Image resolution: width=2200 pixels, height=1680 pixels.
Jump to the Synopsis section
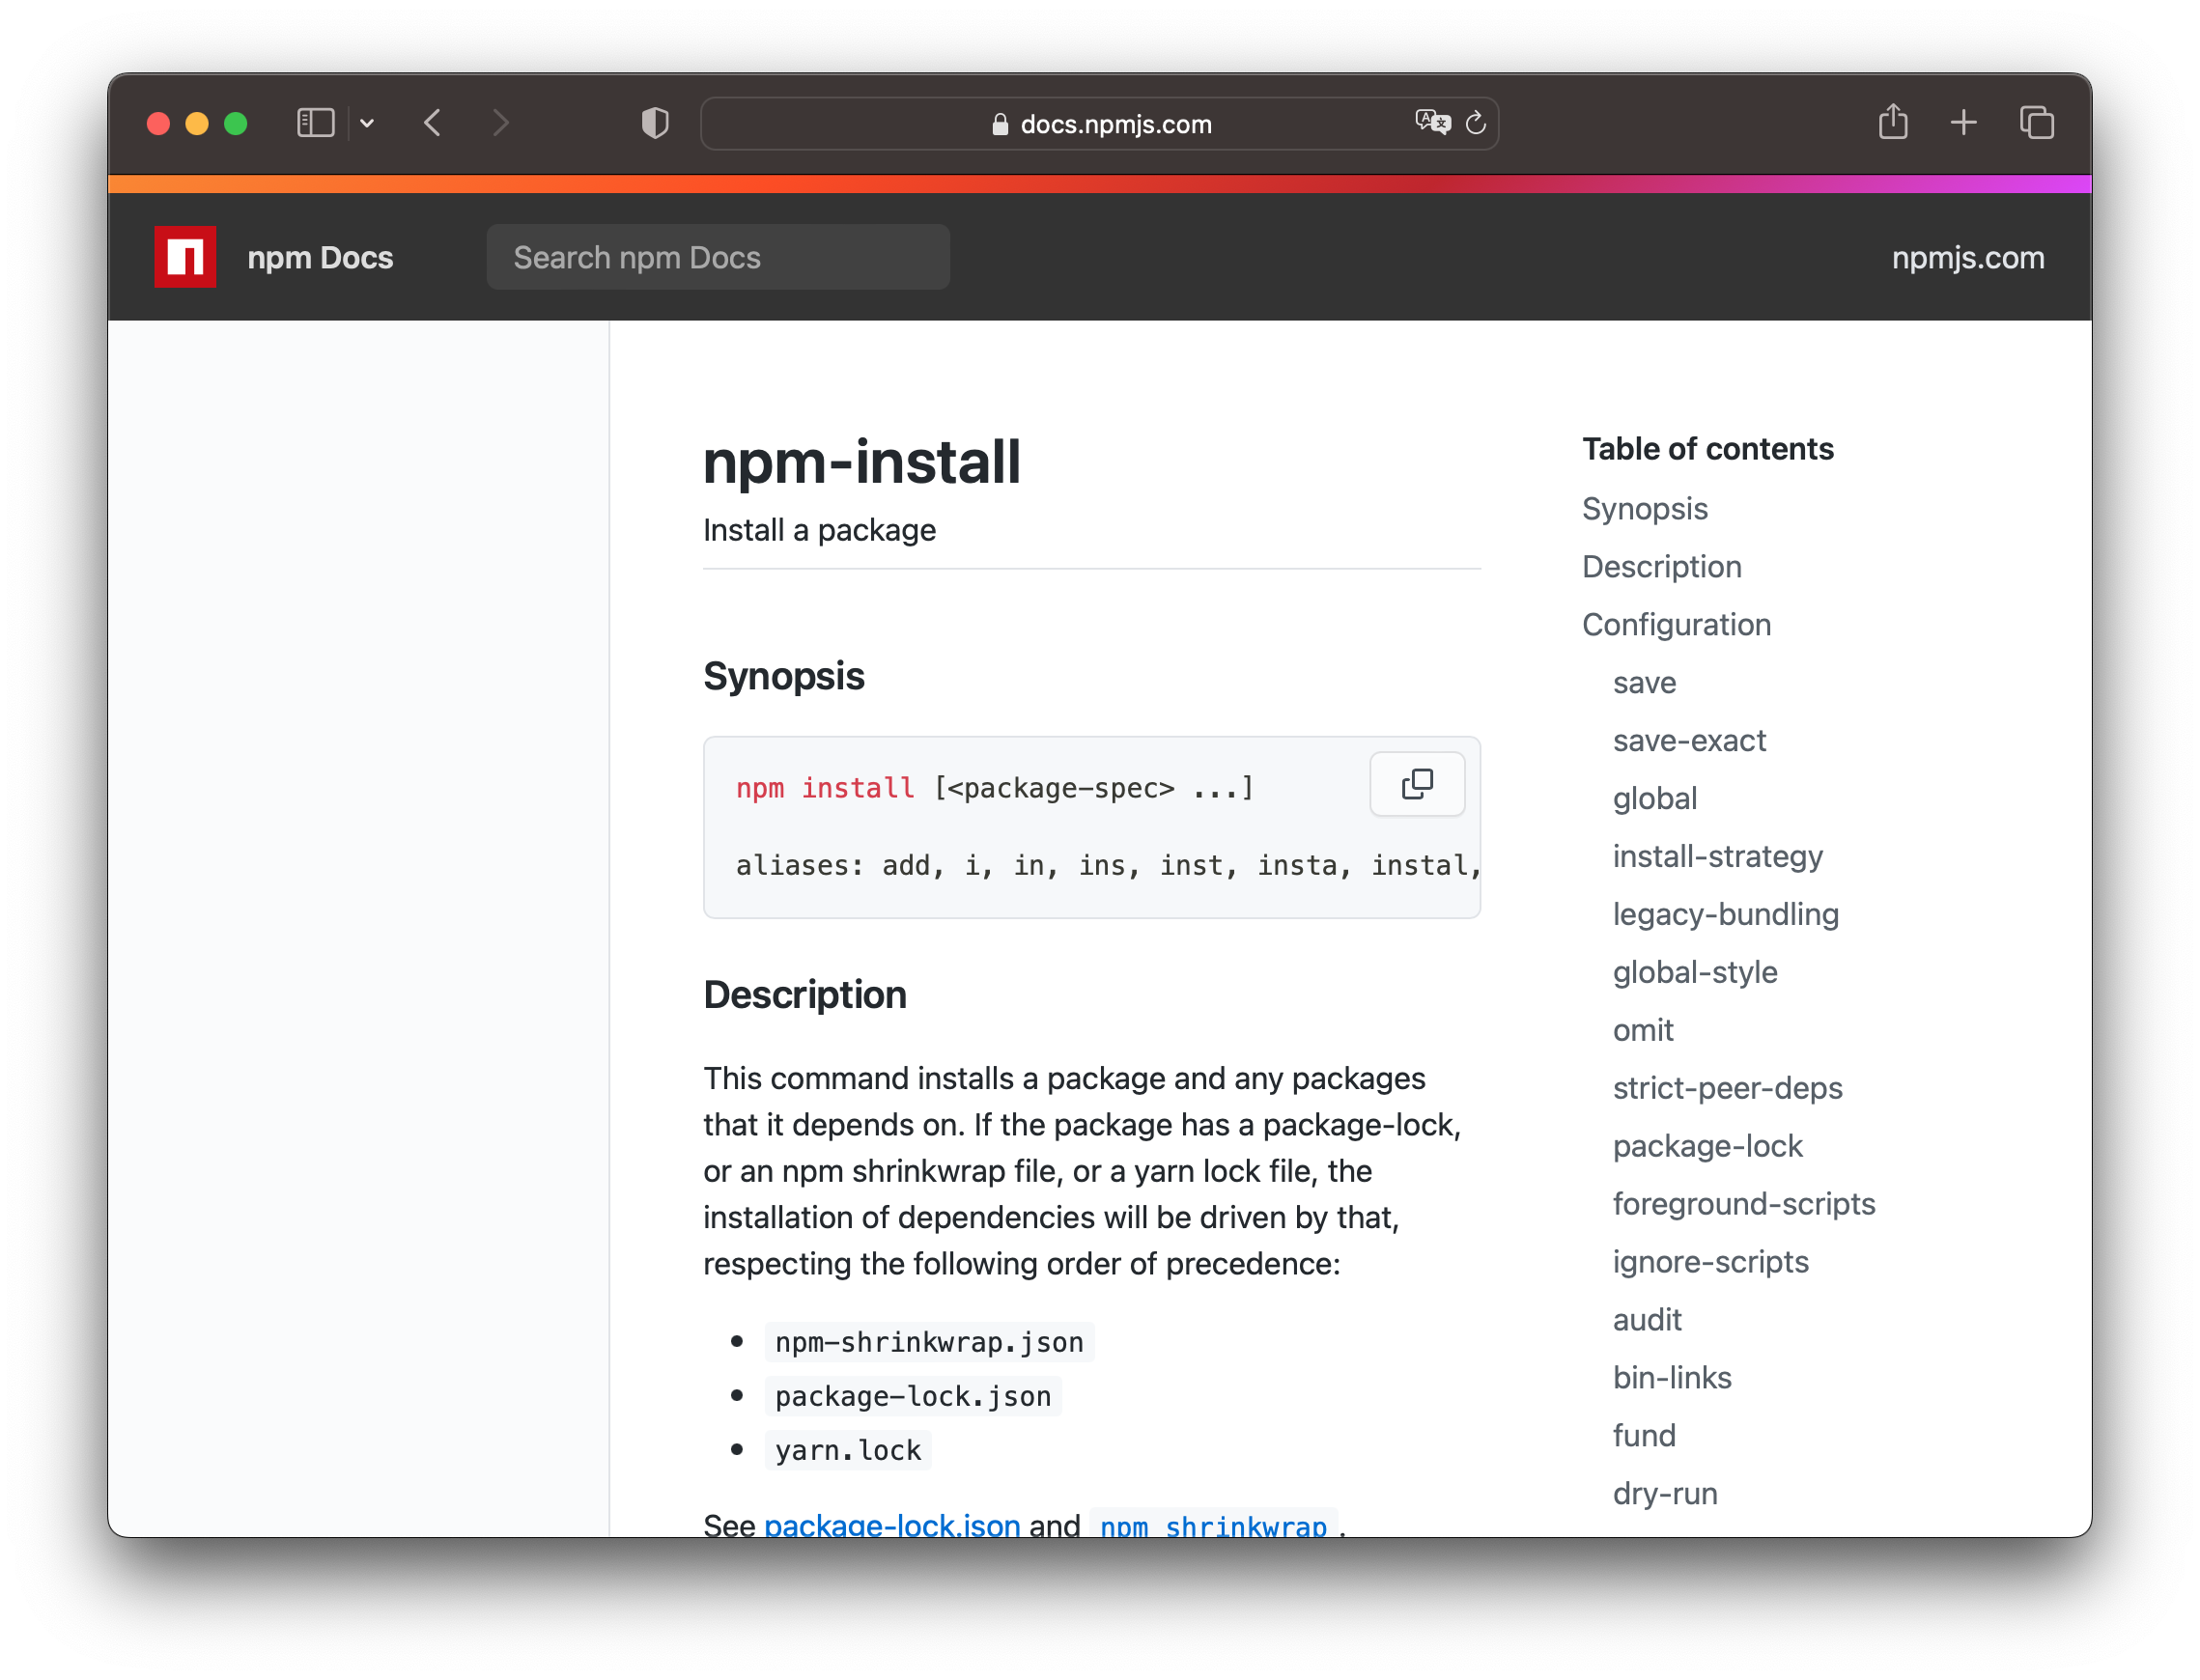point(1644,508)
